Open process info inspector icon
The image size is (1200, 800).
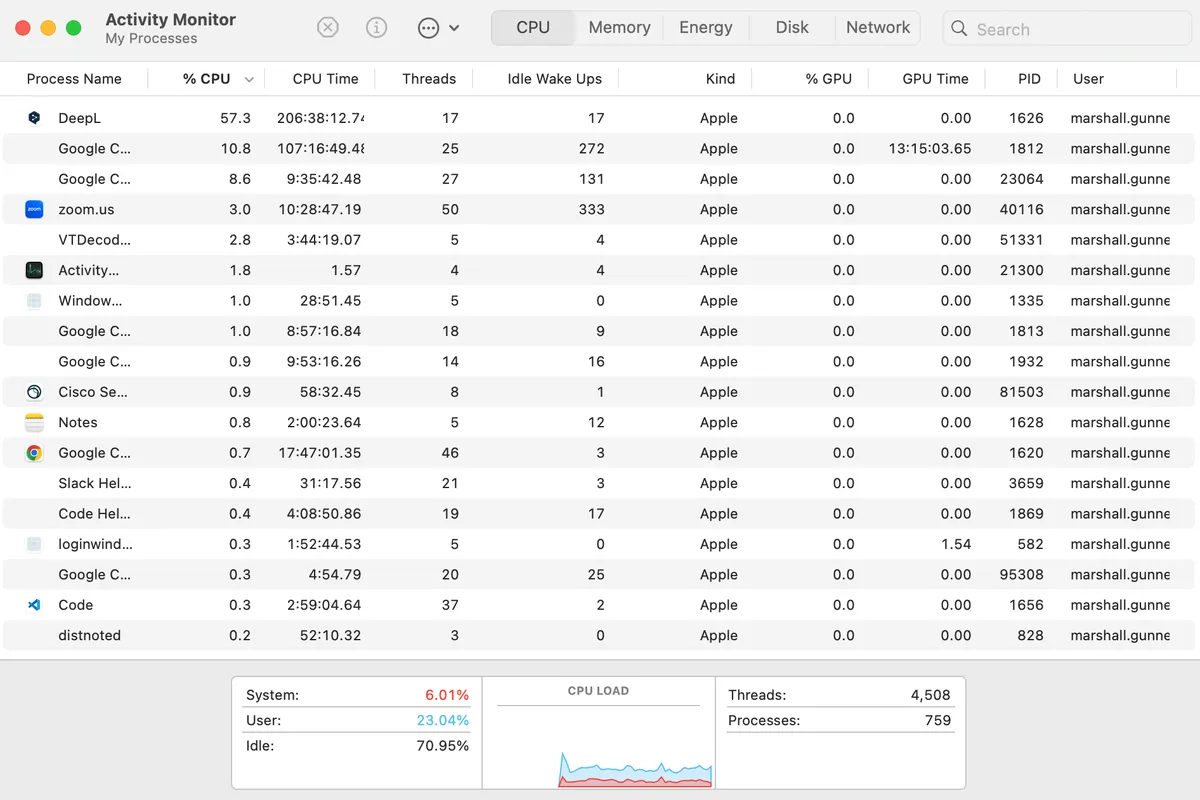coord(376,28)
